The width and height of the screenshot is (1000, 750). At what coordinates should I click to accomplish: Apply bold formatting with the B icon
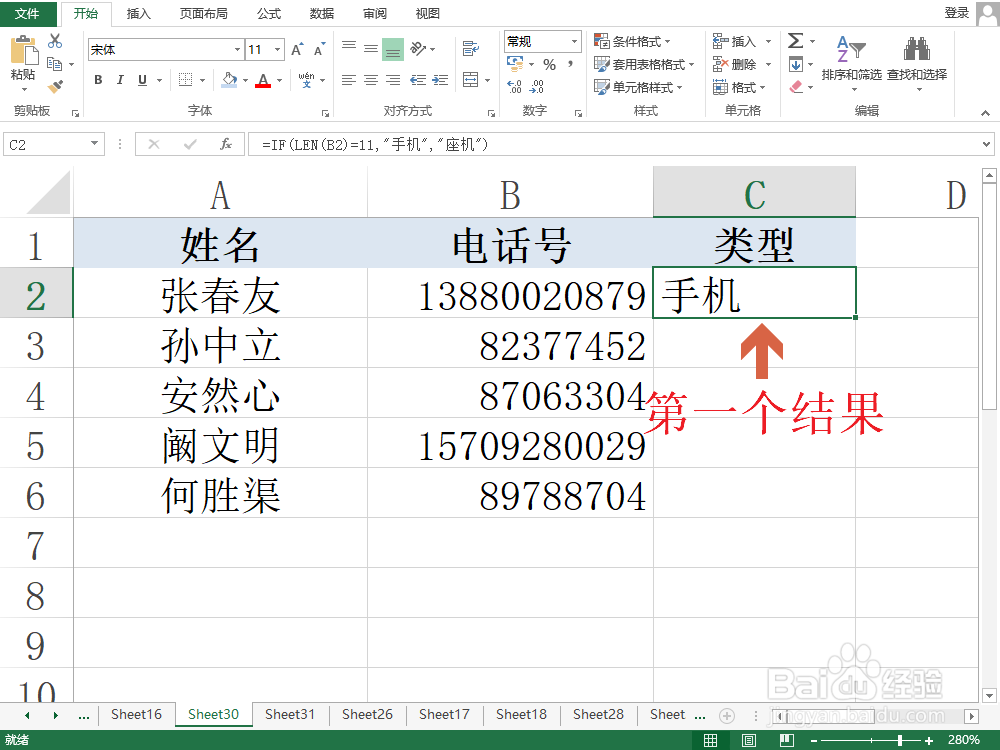click(97, 80)
